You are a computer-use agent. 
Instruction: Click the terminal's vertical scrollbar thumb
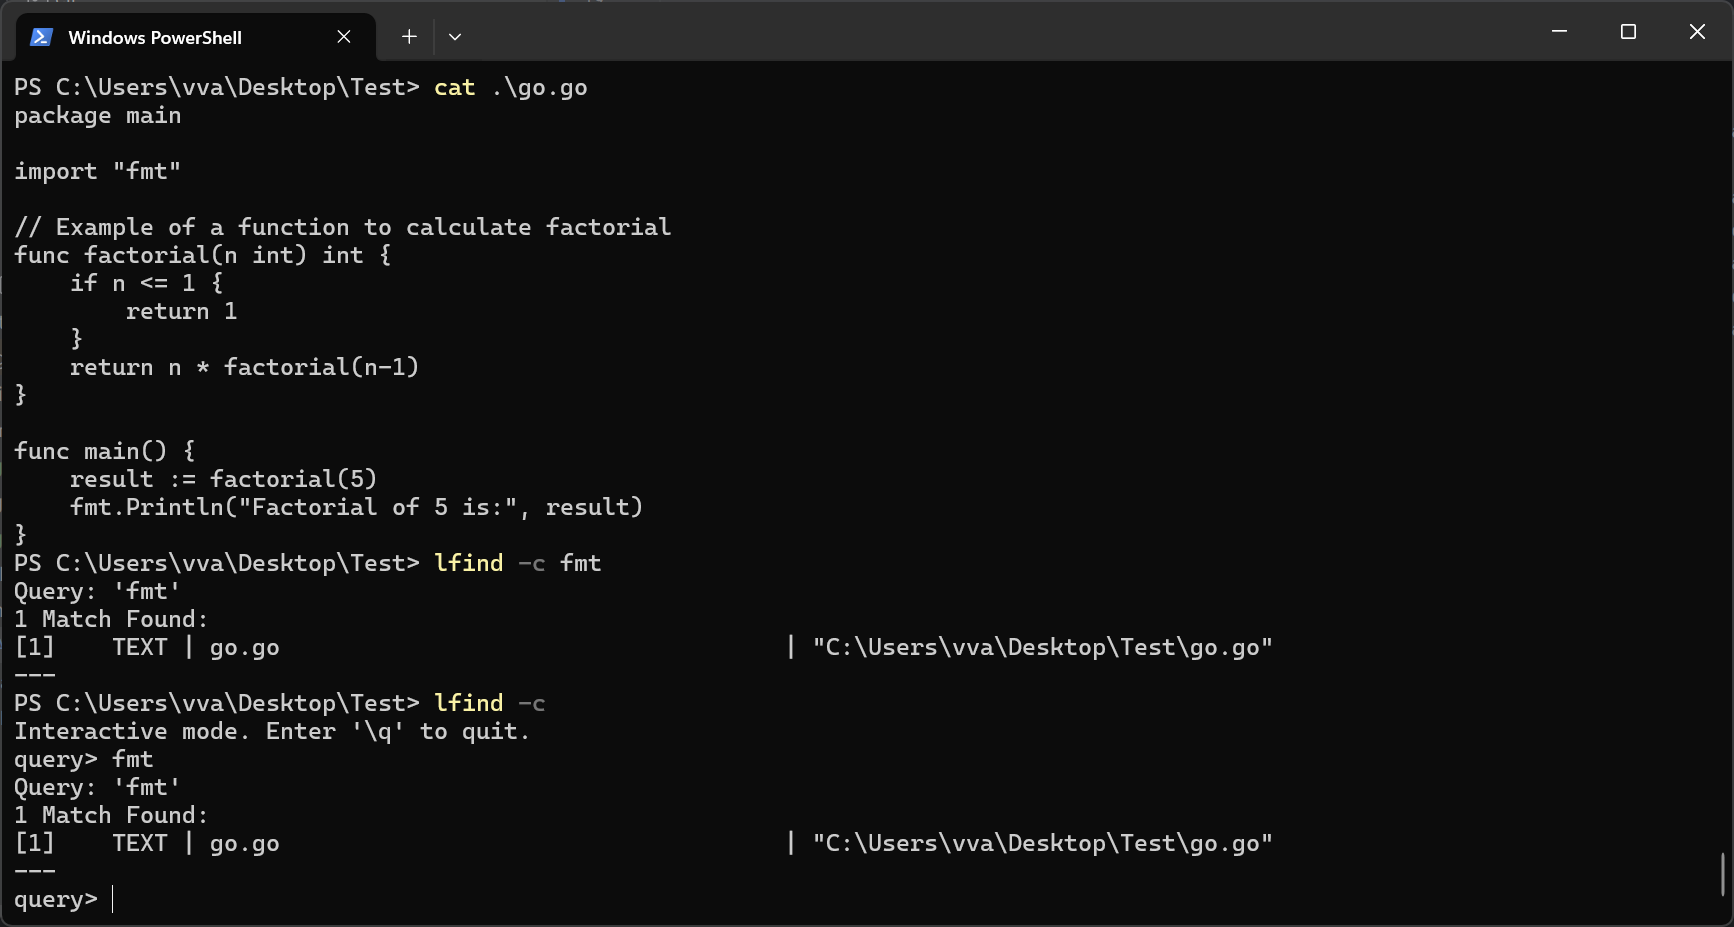pos(1723,874)
